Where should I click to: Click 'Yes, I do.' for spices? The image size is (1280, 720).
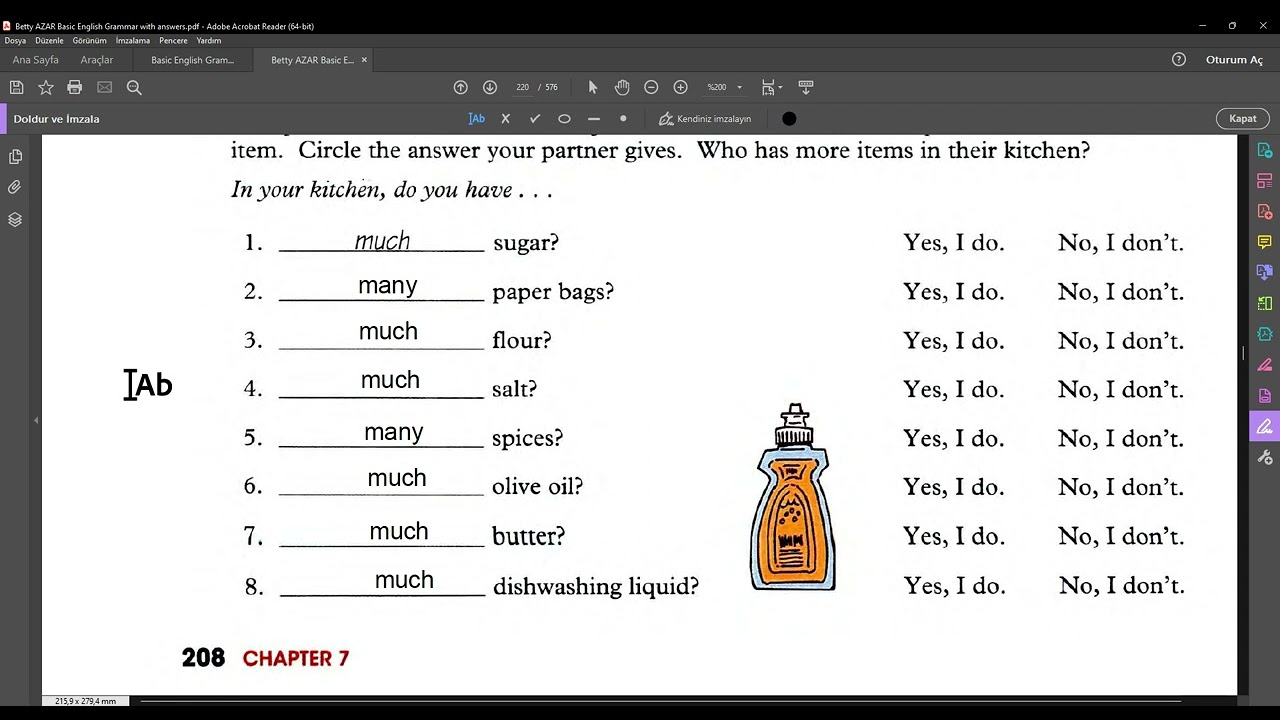[953, 438]
